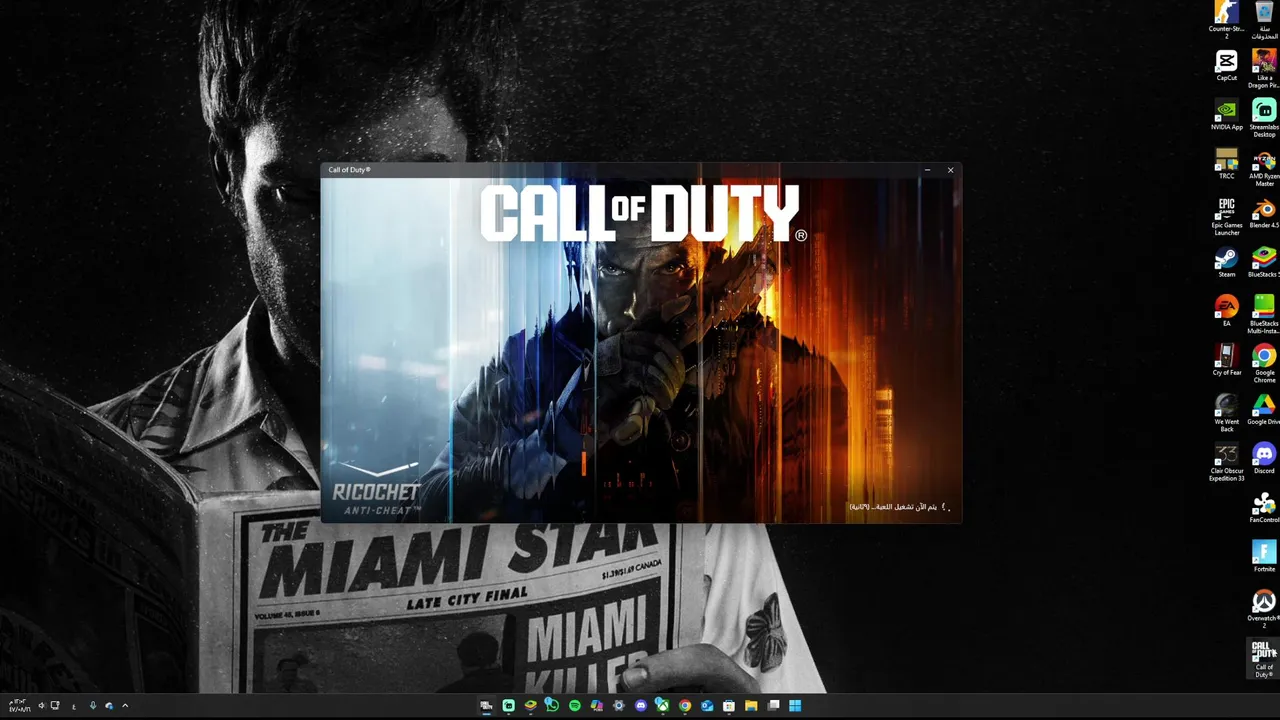The width and height of the screenshot is (1280, 720).
Task: Select BlueStacks Multi-Instance shortcut
Action: (x=1264, y=313)
